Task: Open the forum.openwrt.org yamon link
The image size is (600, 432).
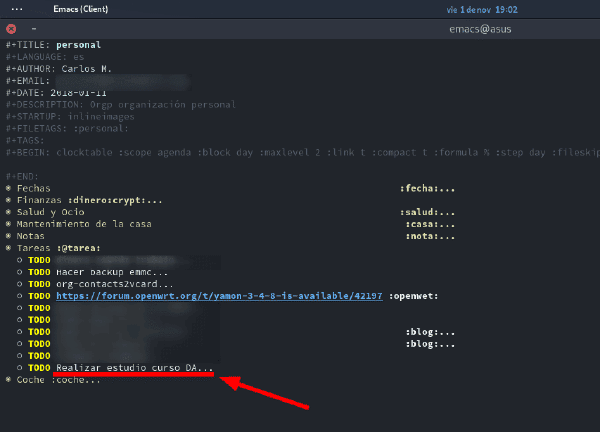Action: [219, 296]
